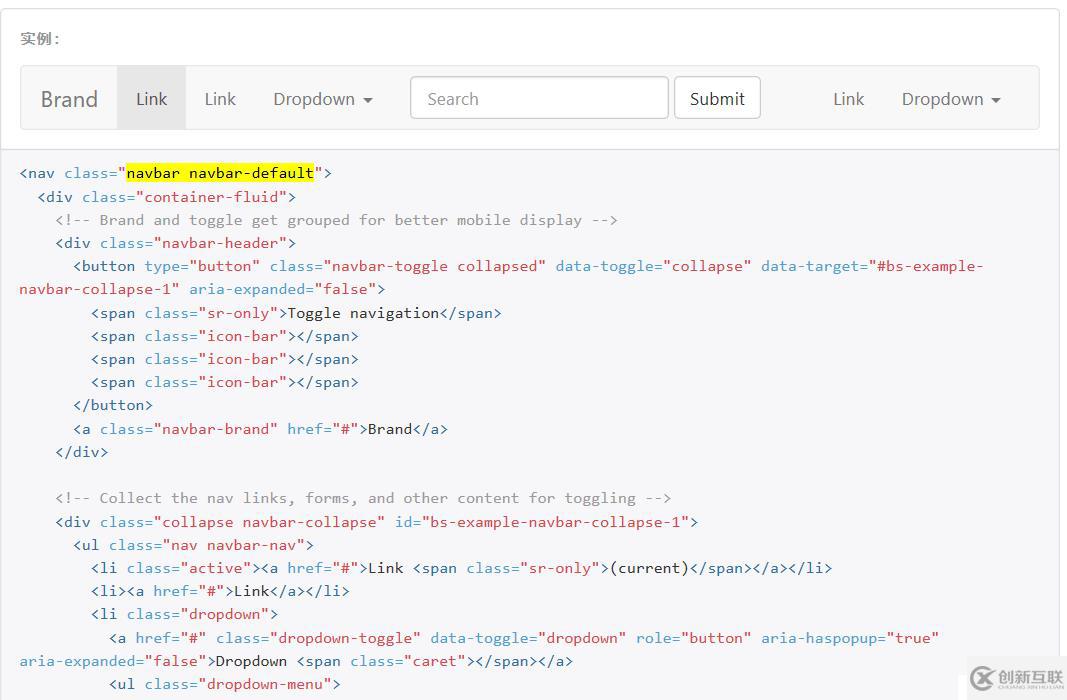Select the active Link item in navbar
Image resolution: width=1067 pixels, height=700 pixels.
point(151,99)
